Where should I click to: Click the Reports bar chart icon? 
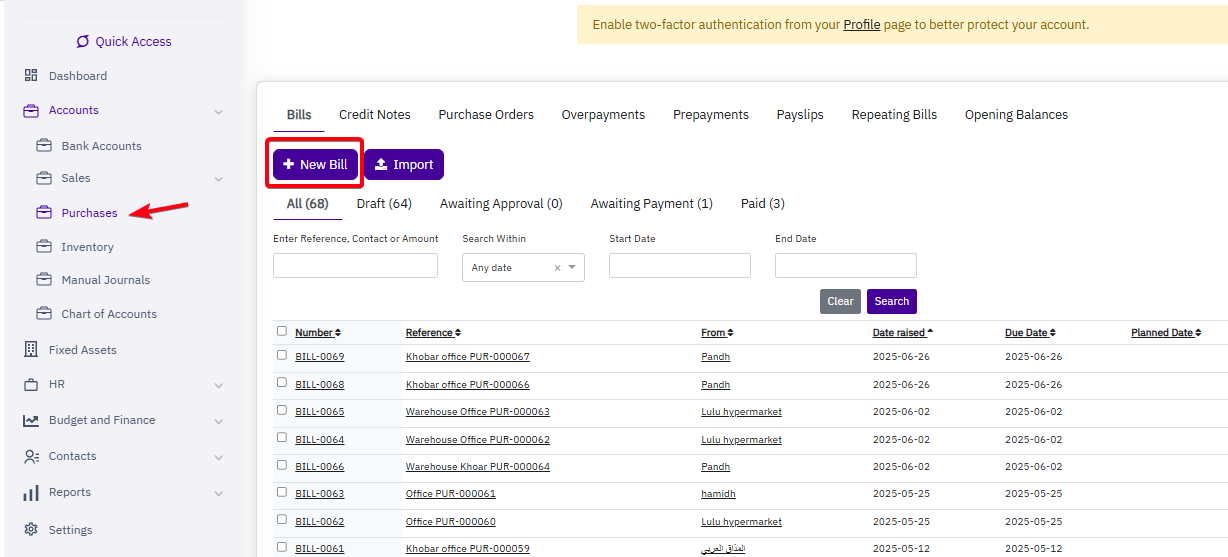(x=31, y=492)
